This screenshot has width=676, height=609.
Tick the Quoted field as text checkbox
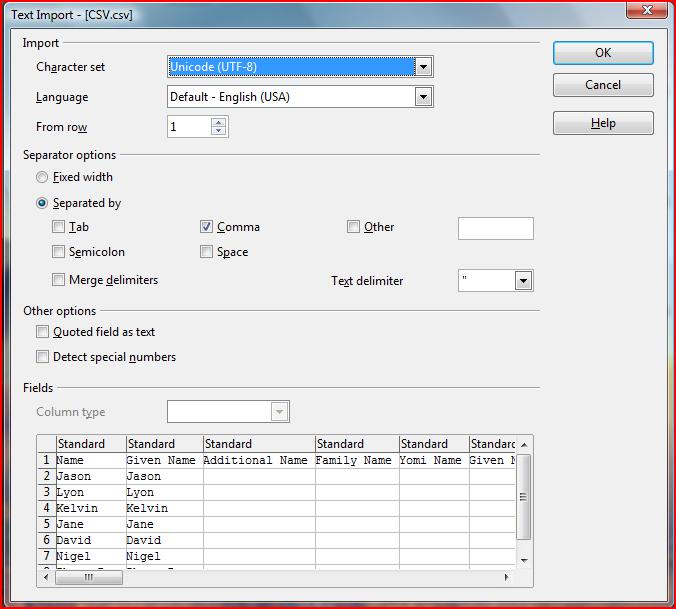tap(43, 332)
